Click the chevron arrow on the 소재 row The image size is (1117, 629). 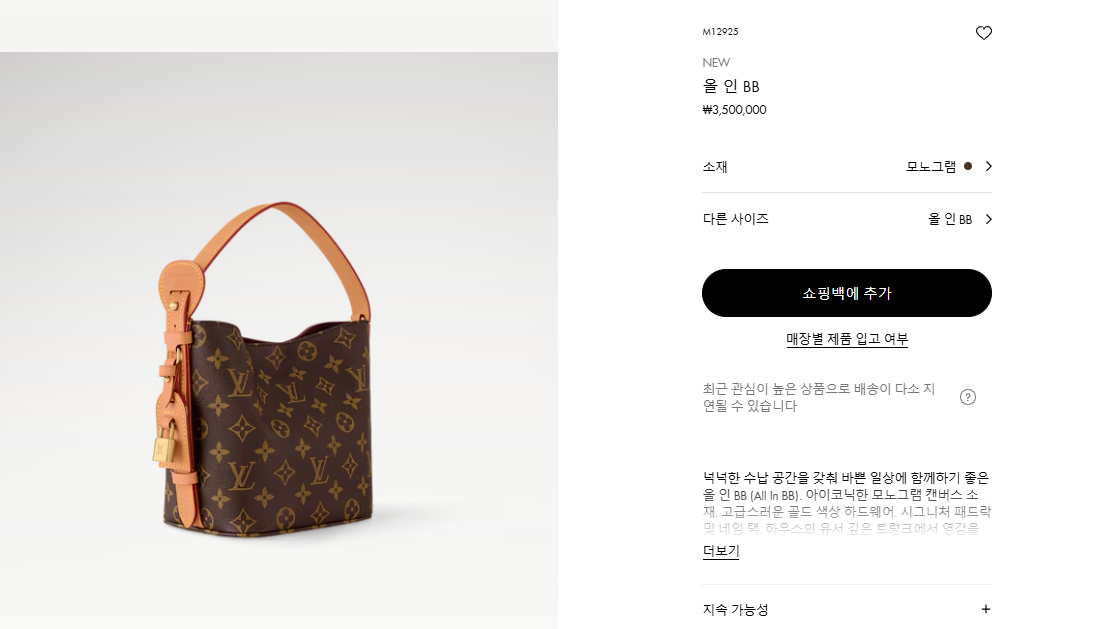pos(988,166)
